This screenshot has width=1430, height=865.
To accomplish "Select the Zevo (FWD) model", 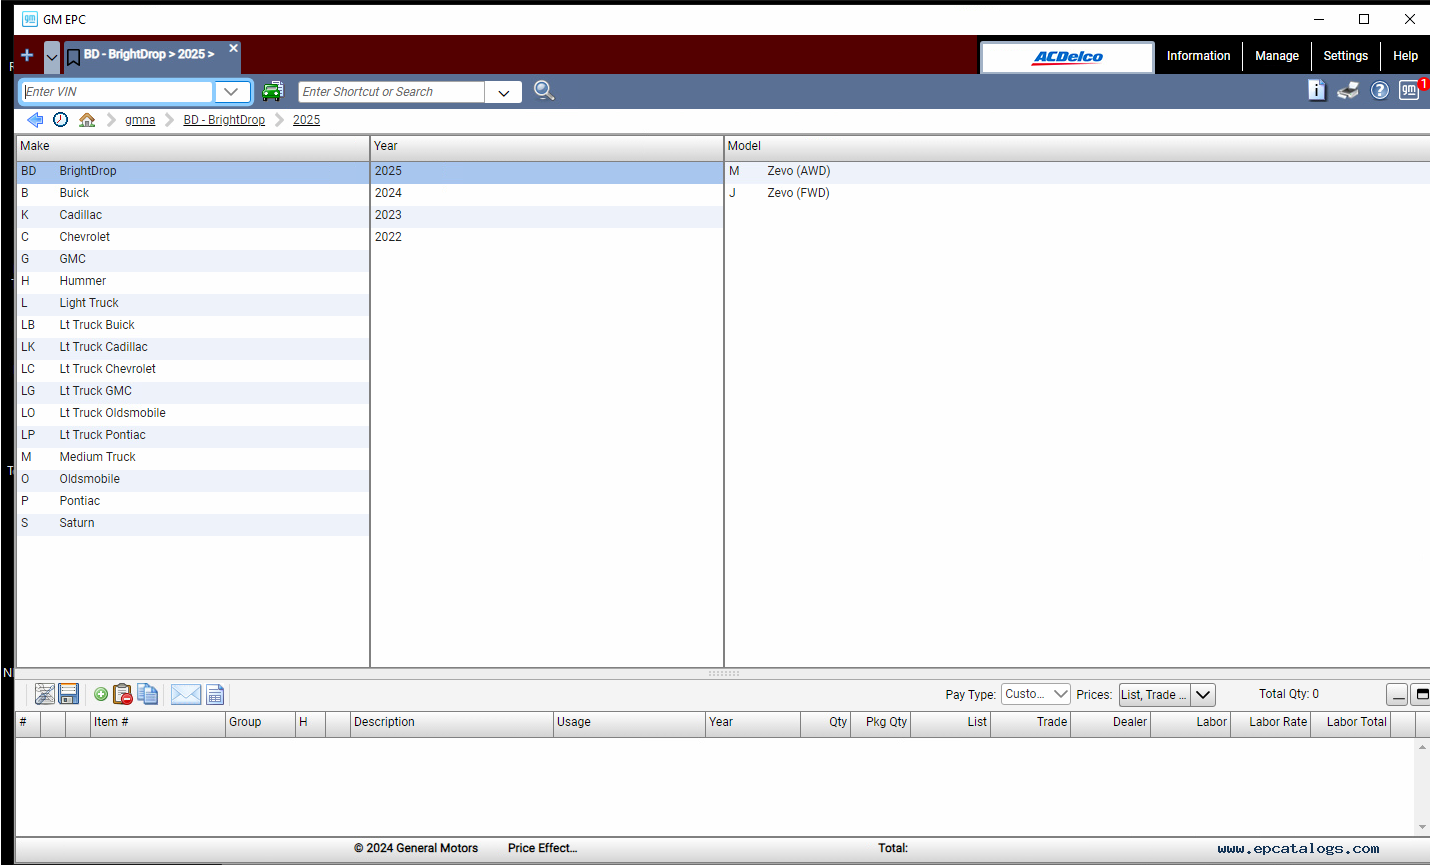I will tap(1077, 193).
